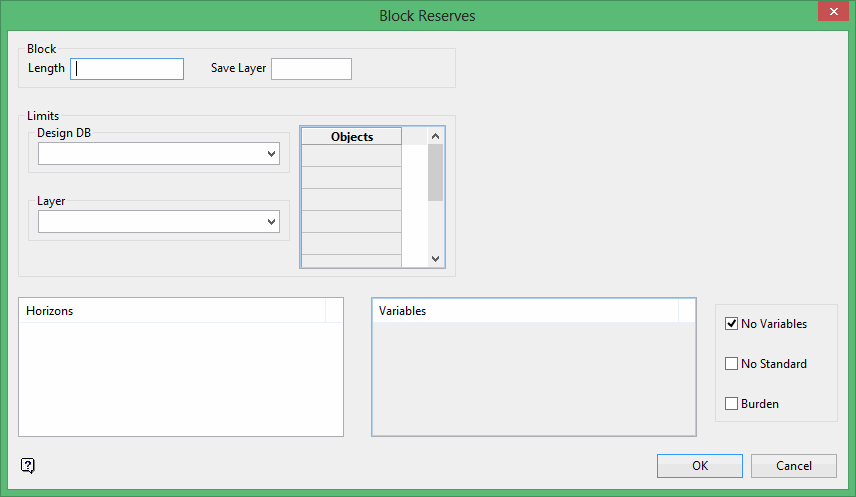Select the Objects column header
Screen dimensions: 856x497
[x=351, y=137]
